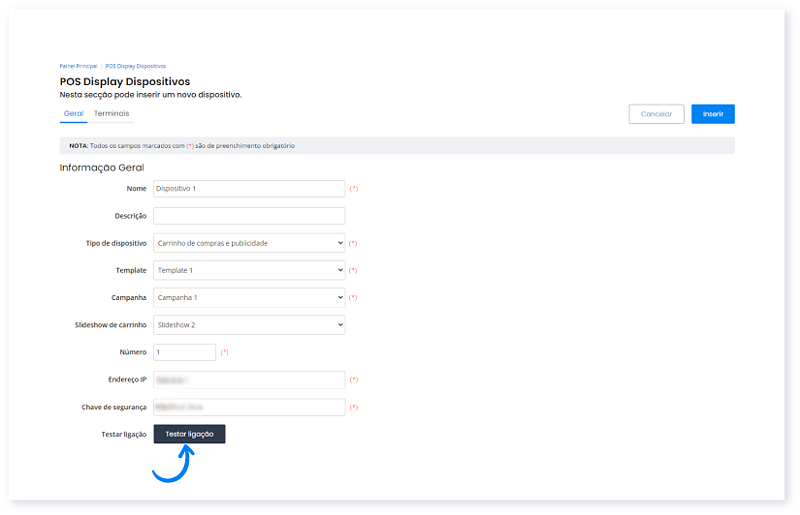Focus the Nome field containing Dispositivo 1
Screen dimensions: 800x515
click(248, 188)
